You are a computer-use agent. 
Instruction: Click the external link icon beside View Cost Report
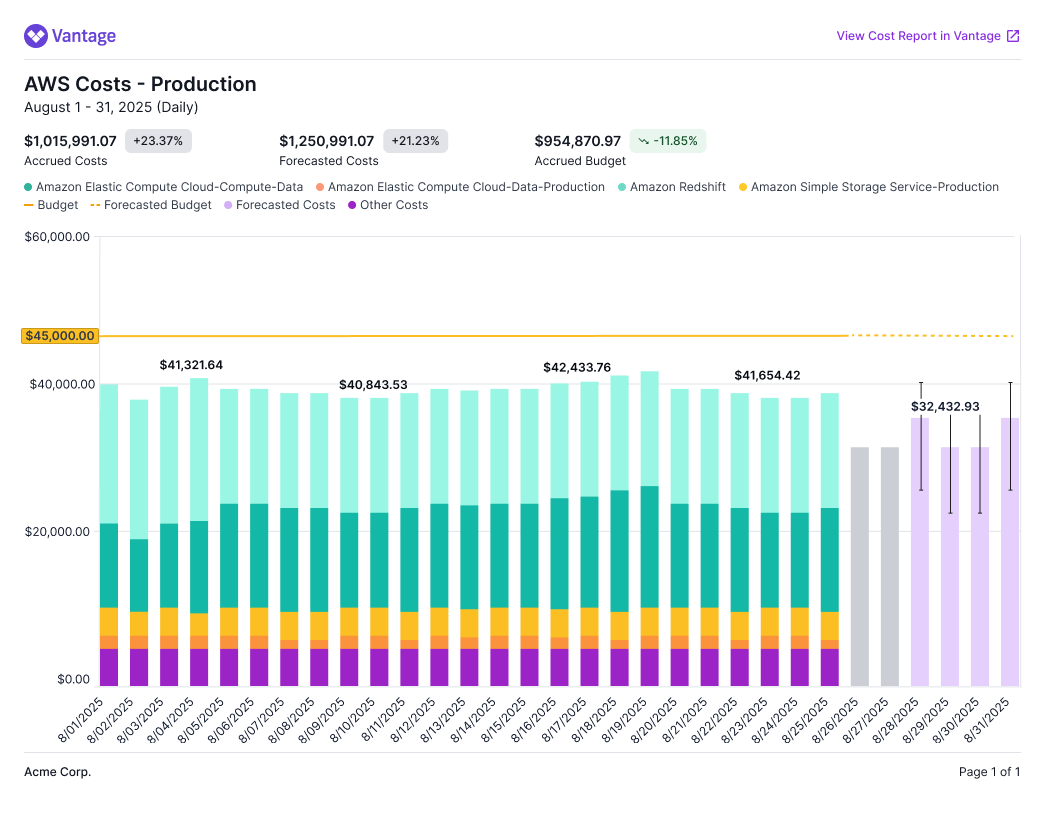click(x=1013, y=37)
